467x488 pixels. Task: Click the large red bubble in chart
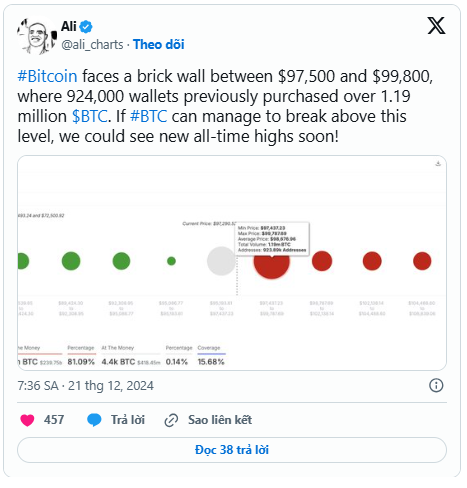[x=271, y=261]
